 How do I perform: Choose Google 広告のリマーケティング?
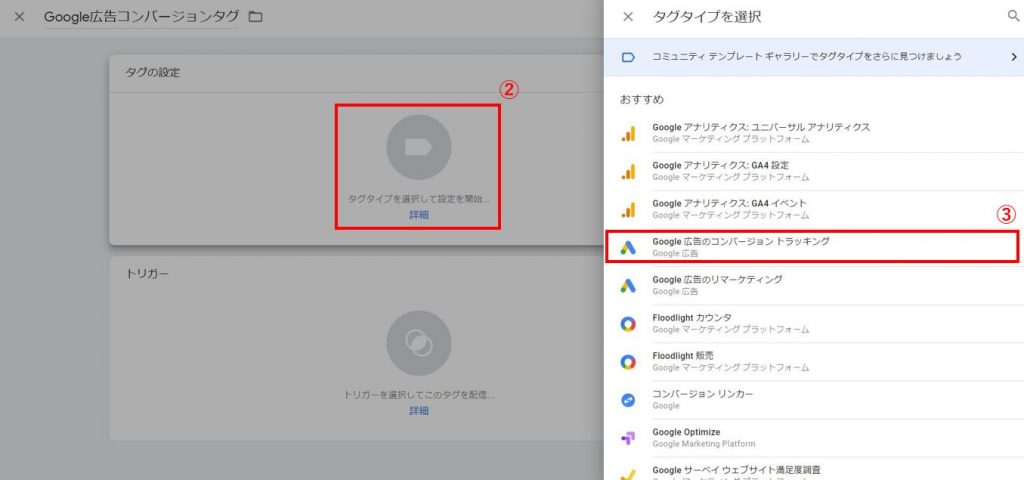pyautogui.click(x=814, y=285)
